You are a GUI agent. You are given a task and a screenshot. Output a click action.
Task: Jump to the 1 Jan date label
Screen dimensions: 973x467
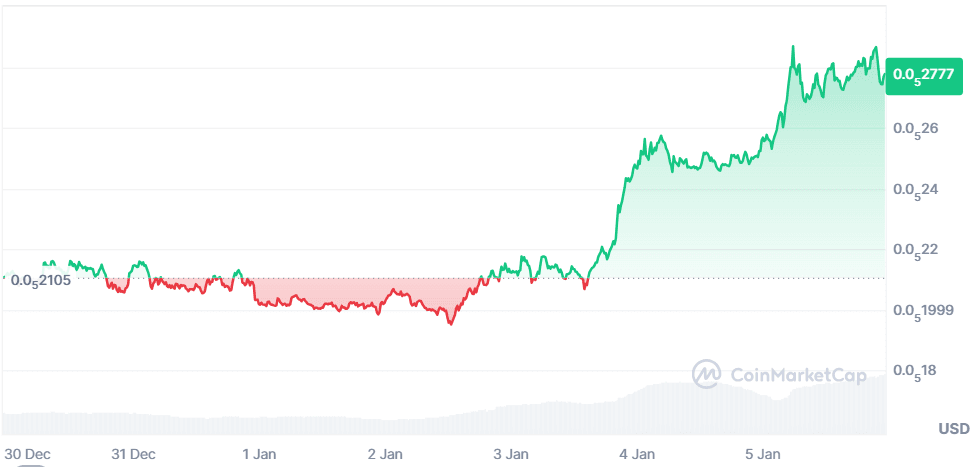point(260,454)
